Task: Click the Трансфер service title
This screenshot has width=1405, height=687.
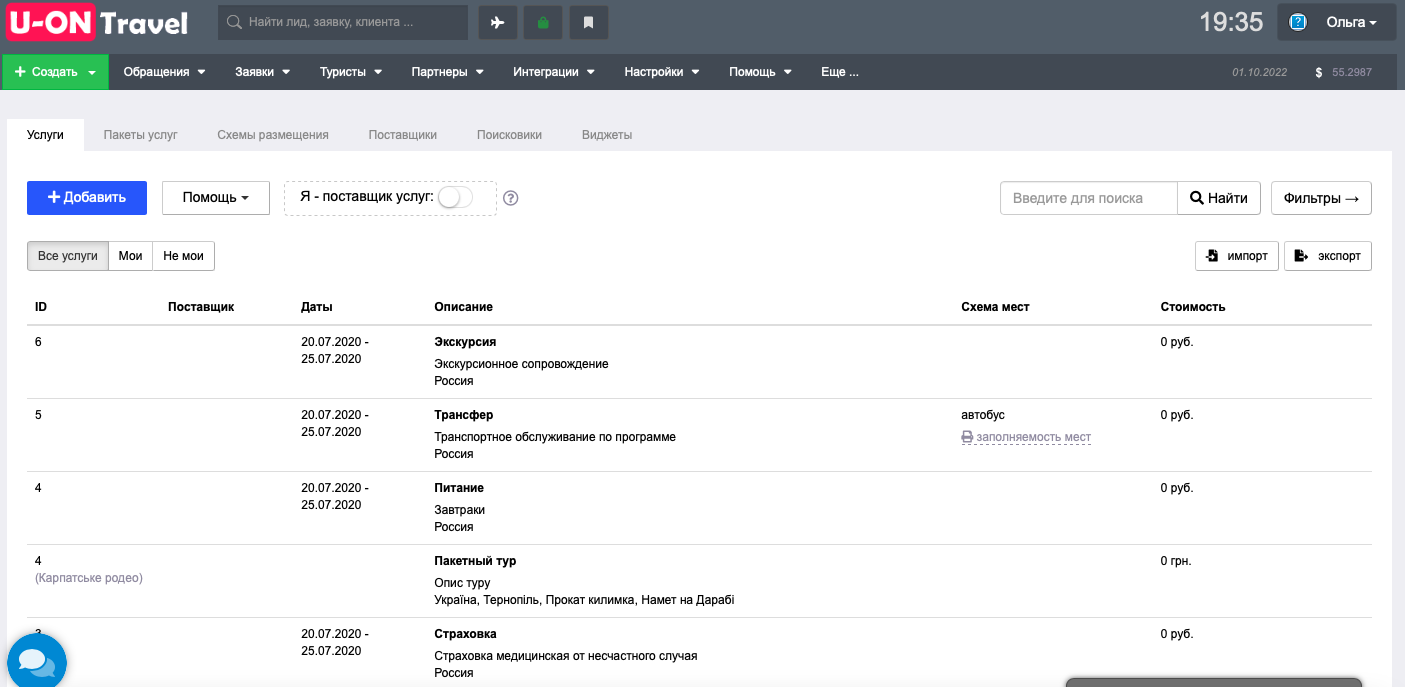Action: pyautogui.click(x=464, y=415)
